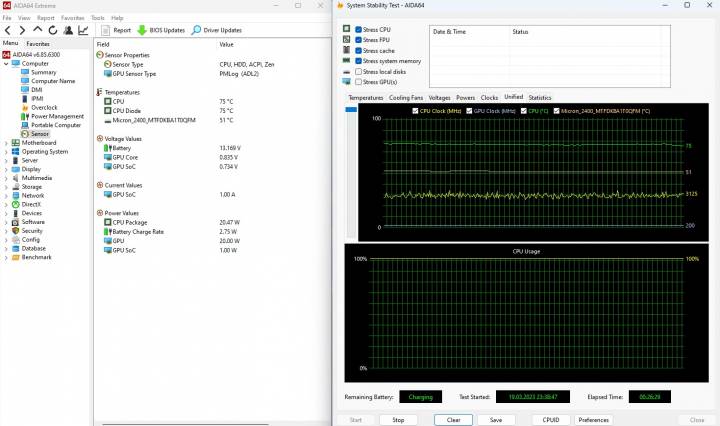Go back using the left arrow toolbar icon
The width and height of the screenshot is (720, 426).
8,30
